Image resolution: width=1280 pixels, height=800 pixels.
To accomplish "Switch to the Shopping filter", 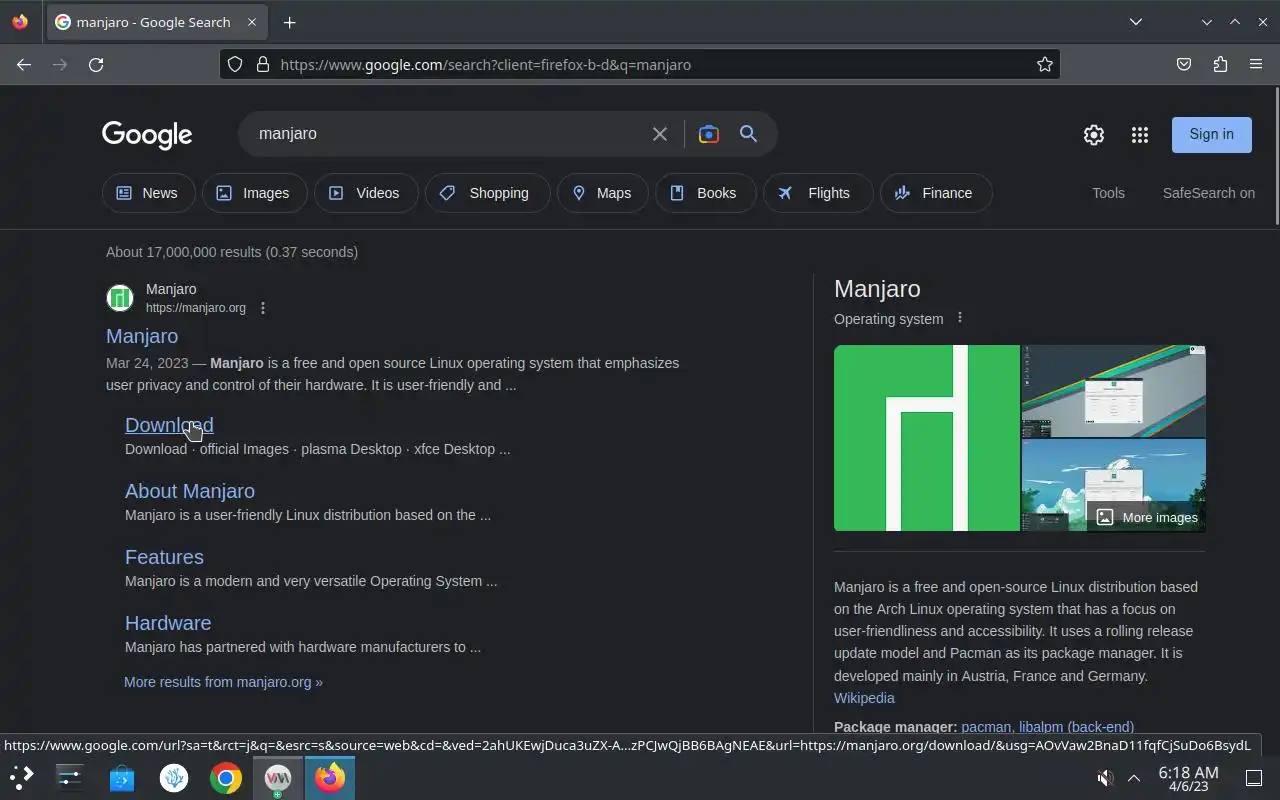I will pos(487,193).
